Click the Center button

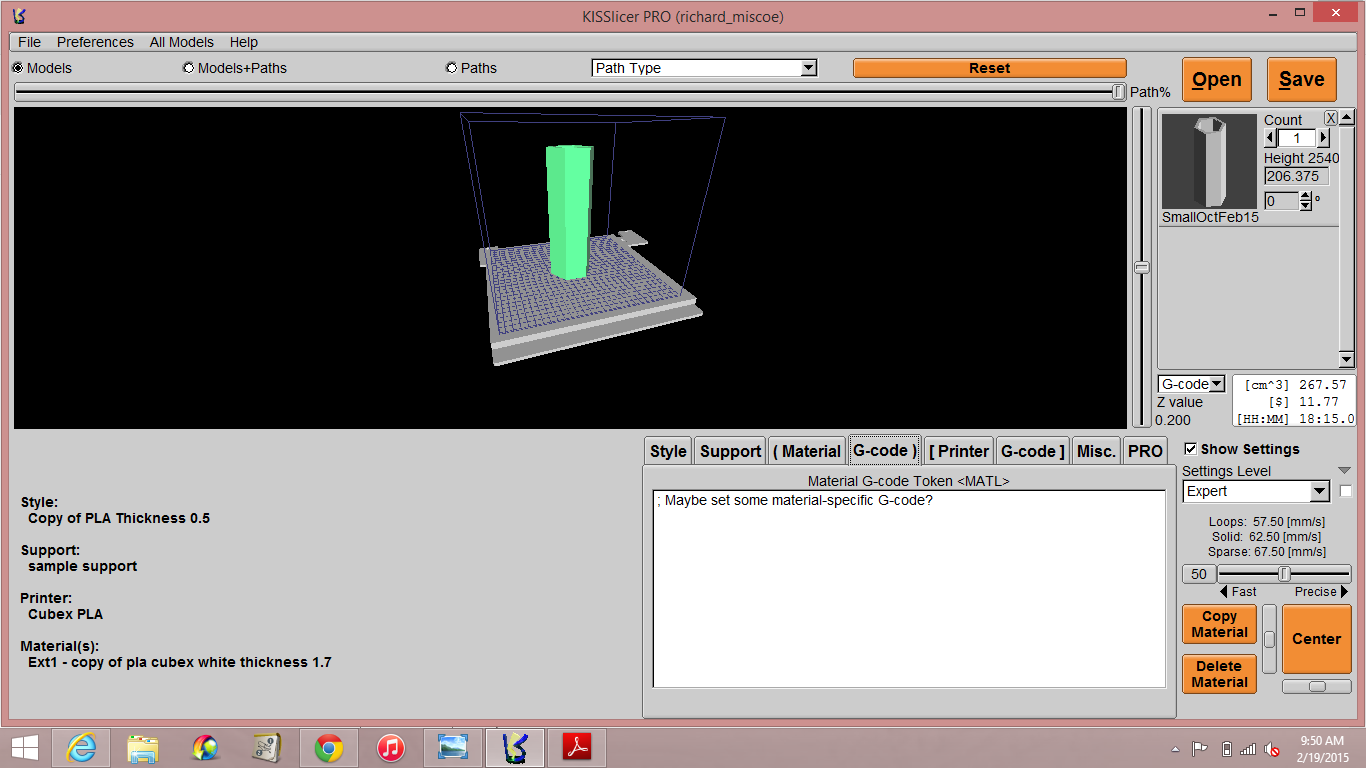1316,639
